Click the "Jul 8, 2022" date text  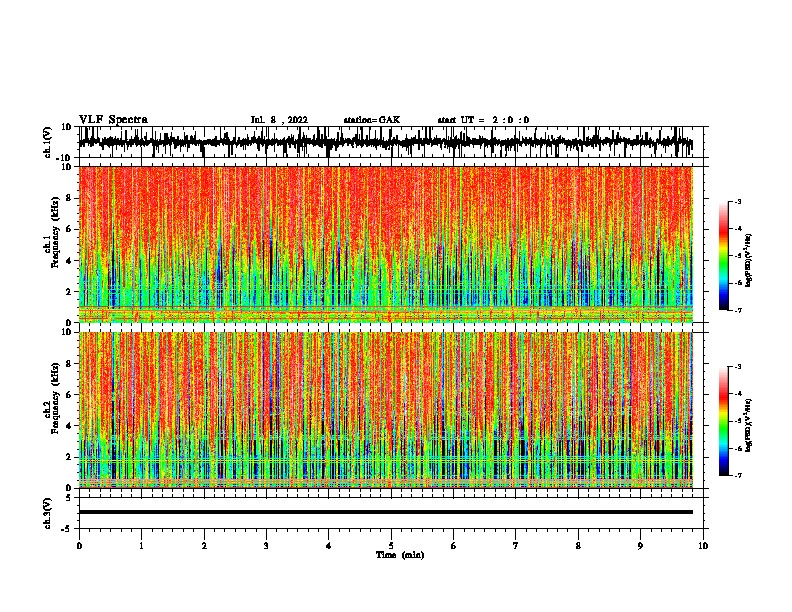click(279, 120)
